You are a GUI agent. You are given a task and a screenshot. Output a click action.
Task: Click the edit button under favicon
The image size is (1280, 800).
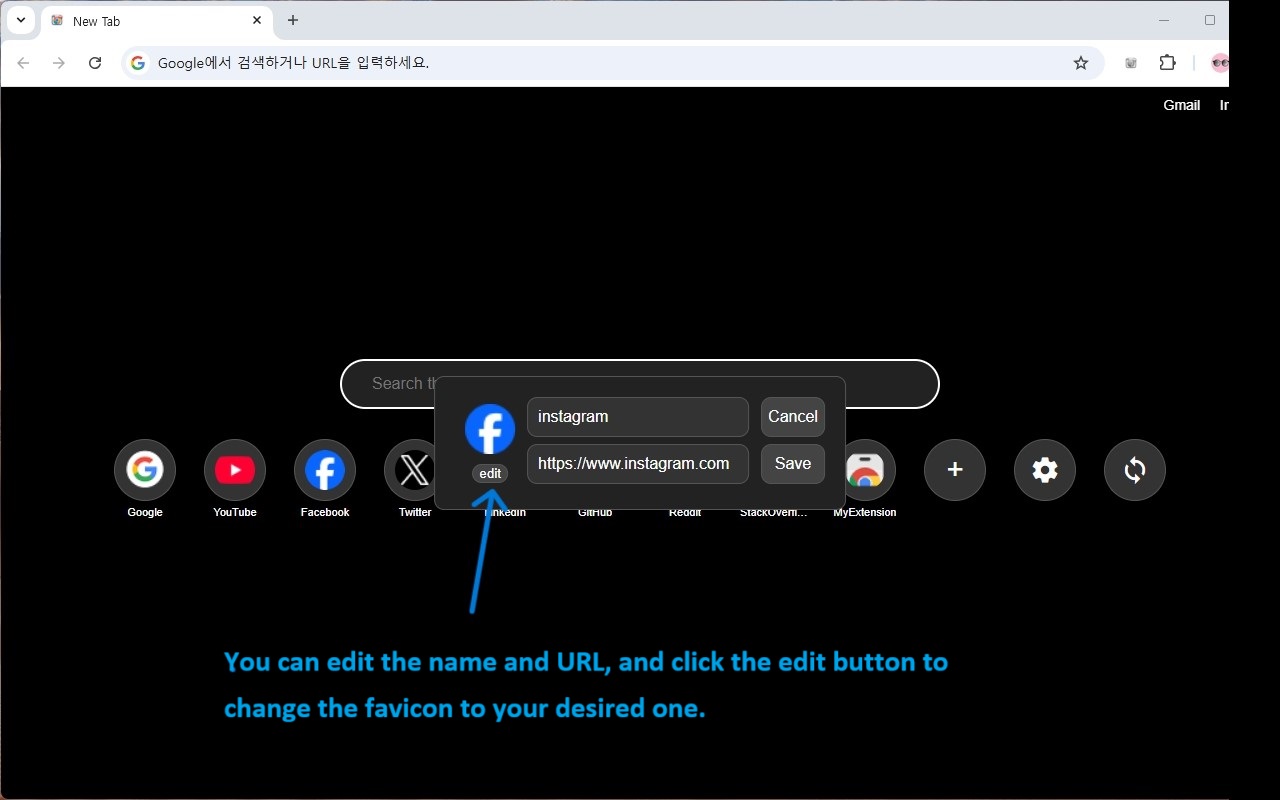pyautogui.click(x=490, y=474)
